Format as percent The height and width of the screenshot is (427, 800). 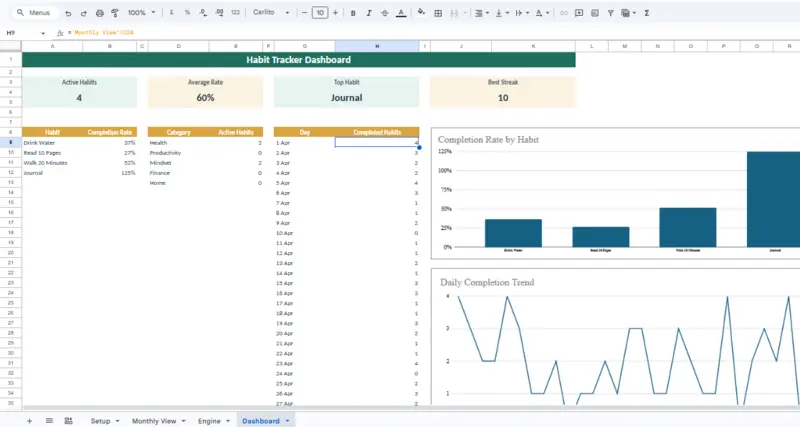coord(187,13)
